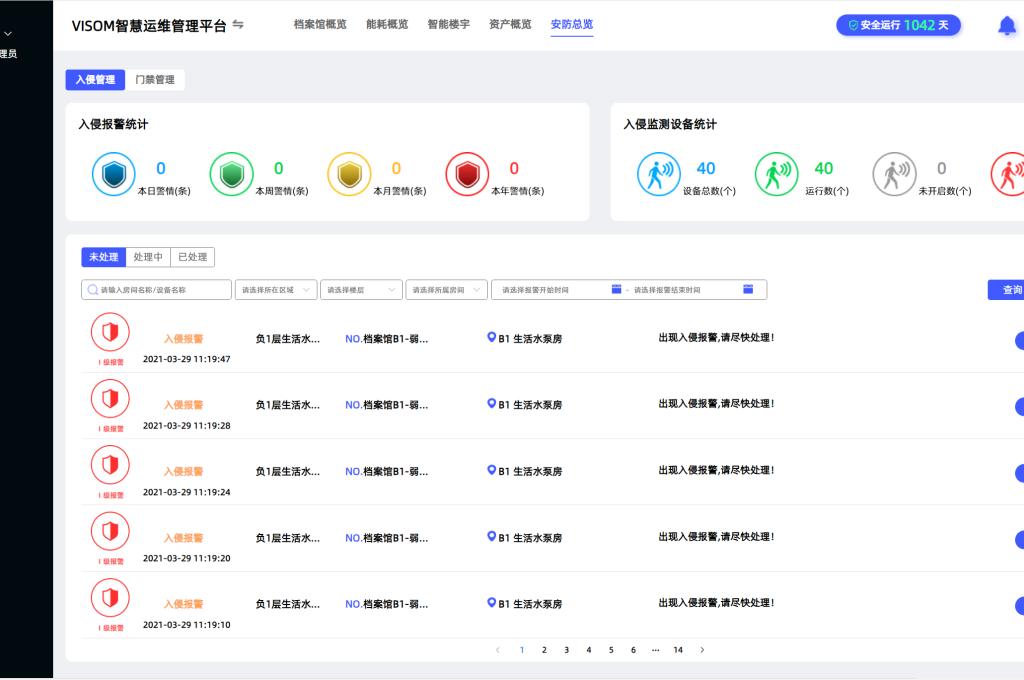1024x680 pixels.
Task: Open the 请选择所在区域 dropdown
Action: [277, 289]
